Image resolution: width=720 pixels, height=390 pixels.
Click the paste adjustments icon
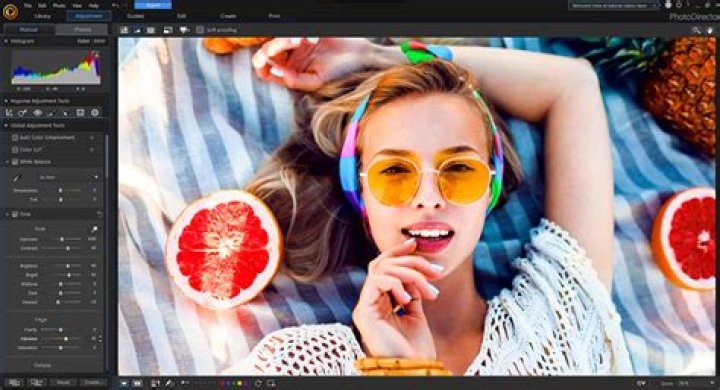pyautogui.click(x=36, y=383)
